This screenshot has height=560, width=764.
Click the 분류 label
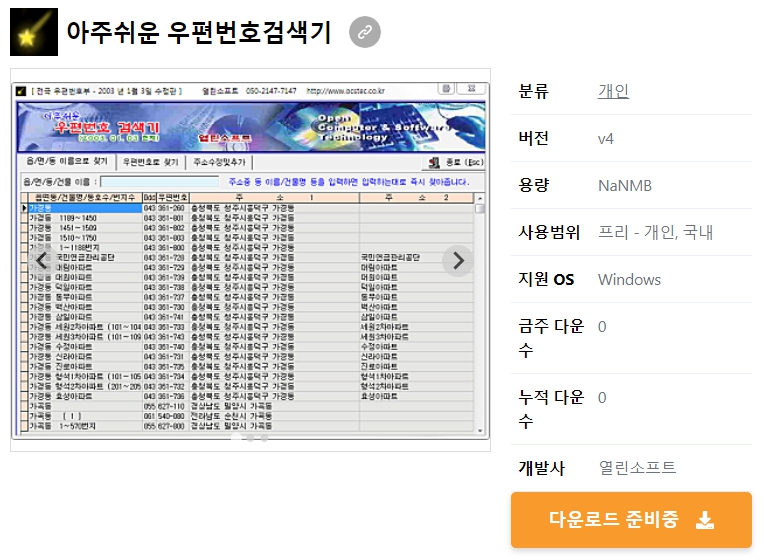(x=534, y=91)
